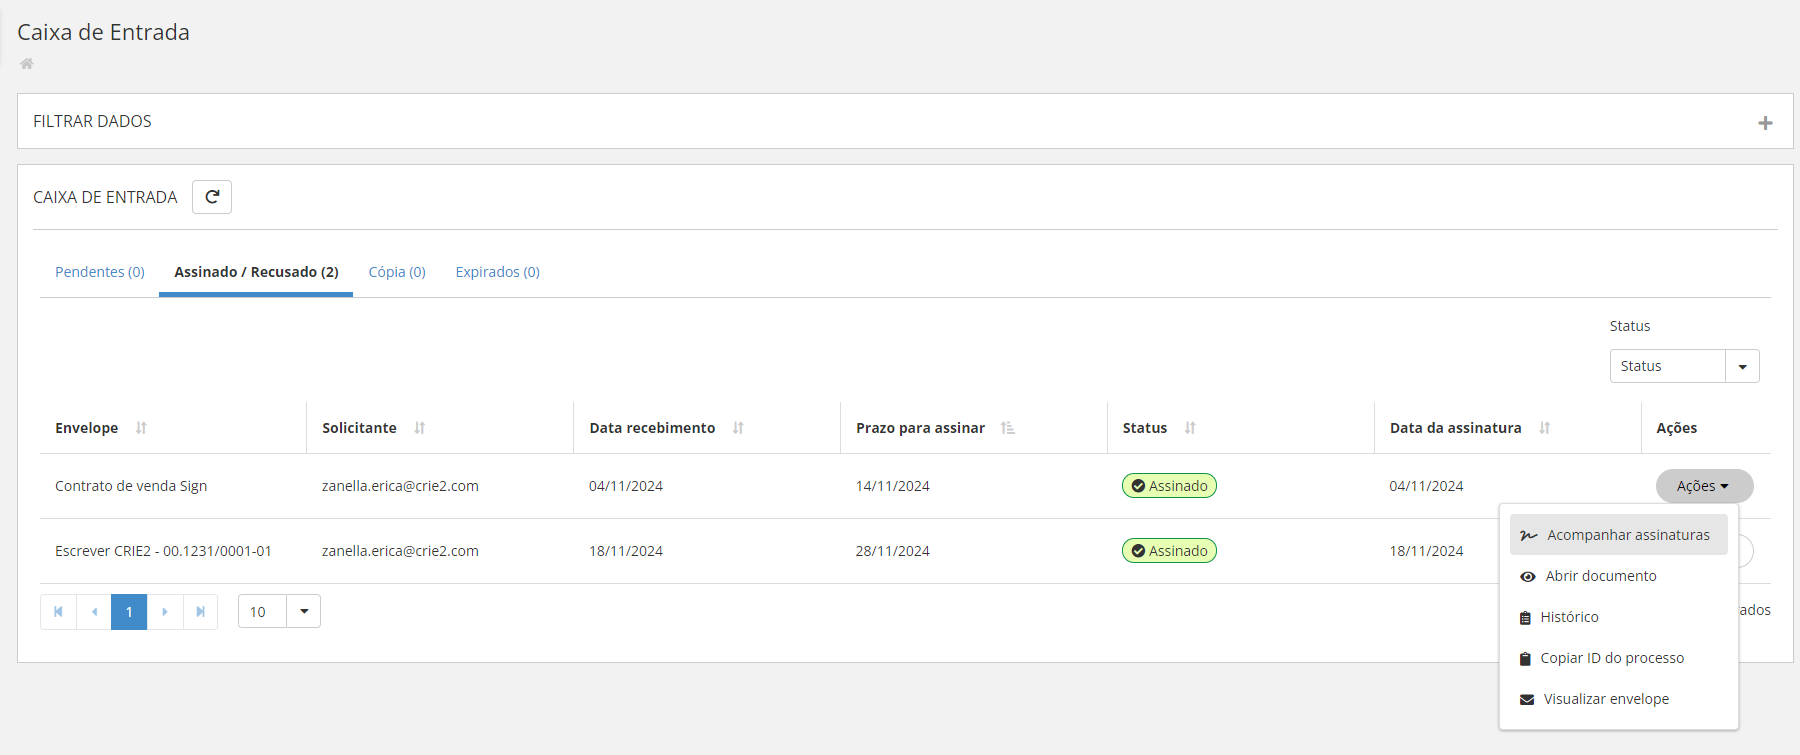
Task: Sort by Solicitante column icon
Action: click(x=420, y=428)
